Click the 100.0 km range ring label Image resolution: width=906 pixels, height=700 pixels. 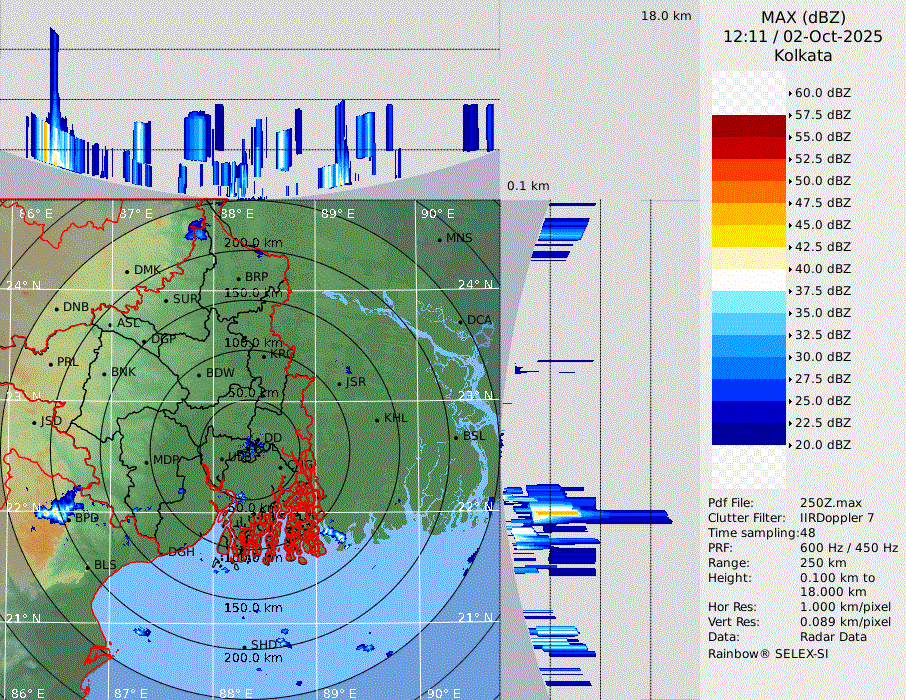pos(253,343)
